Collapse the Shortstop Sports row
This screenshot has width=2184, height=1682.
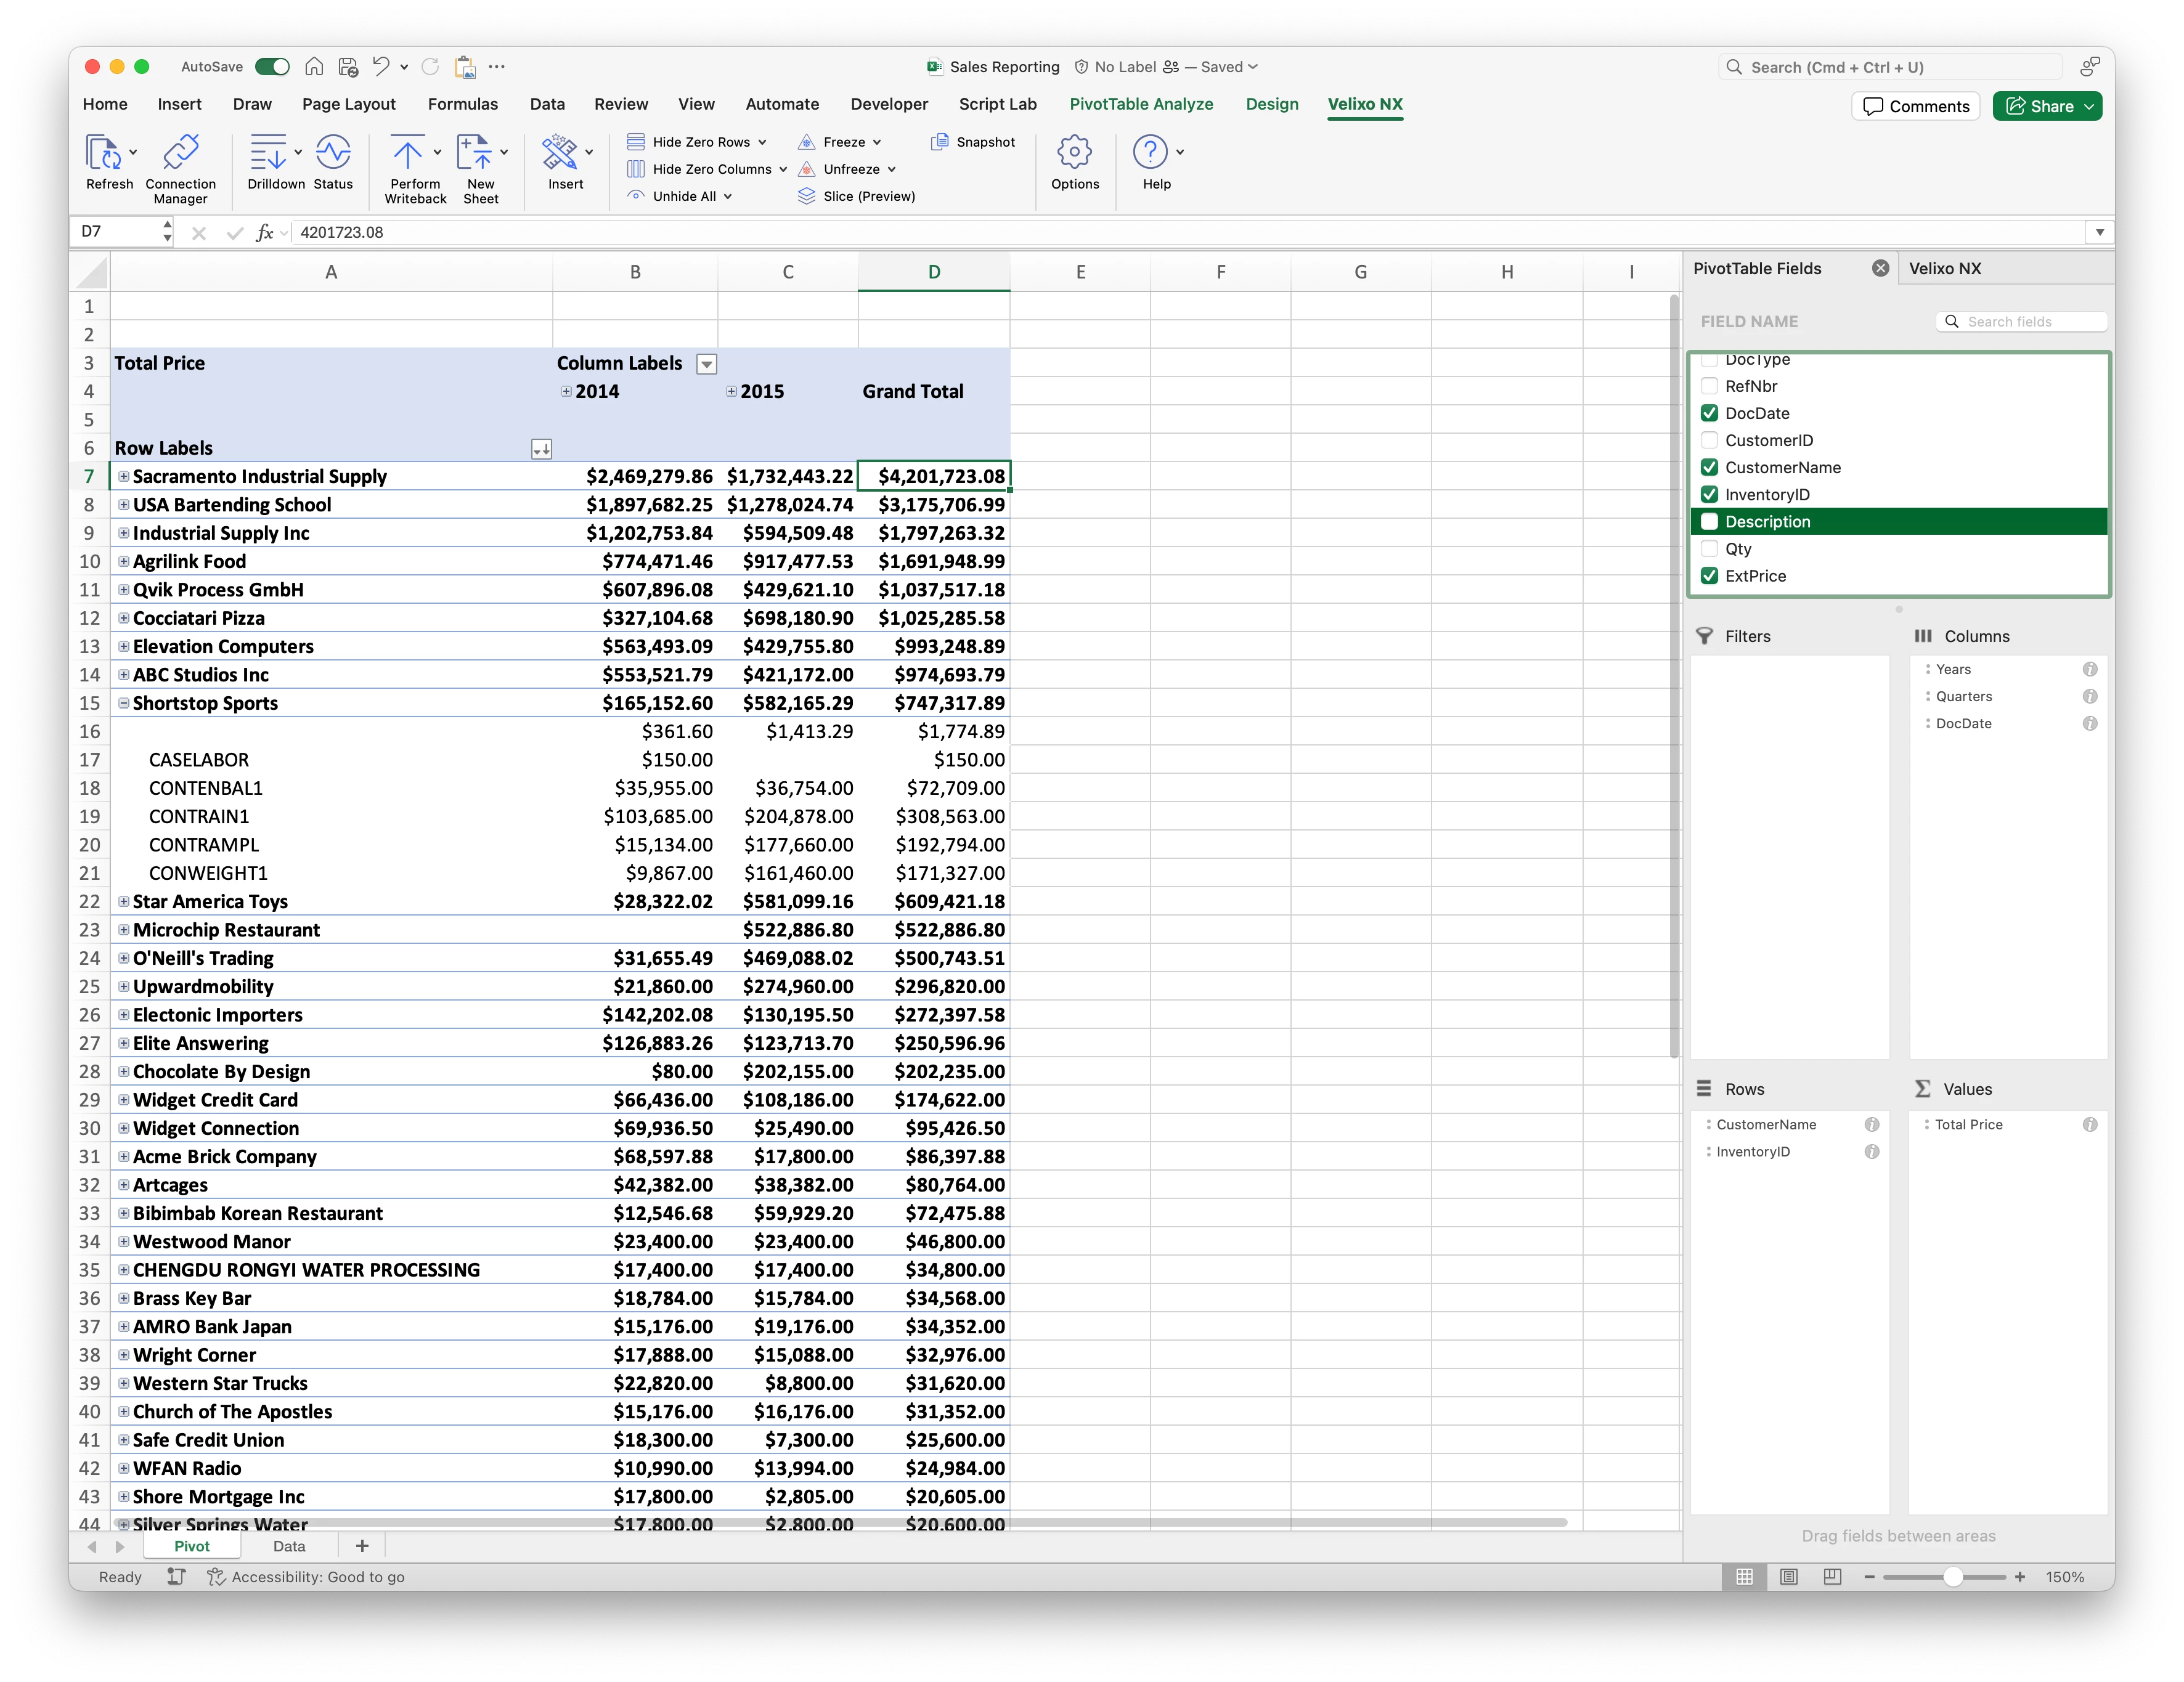(124, 703)
